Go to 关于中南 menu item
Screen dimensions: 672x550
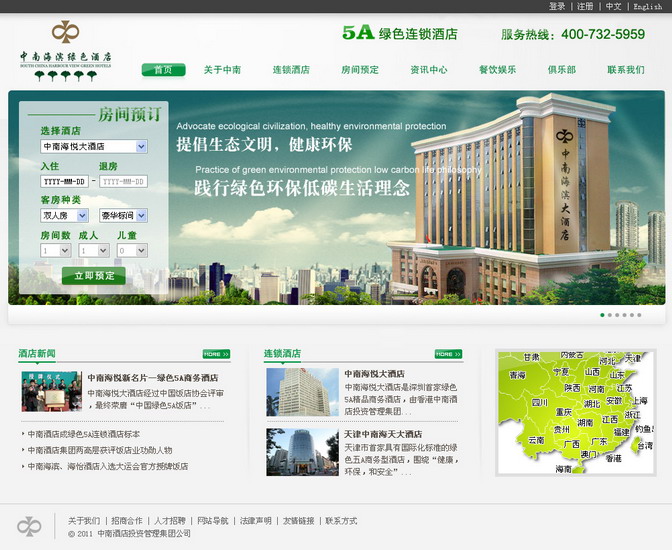(222, 70)
